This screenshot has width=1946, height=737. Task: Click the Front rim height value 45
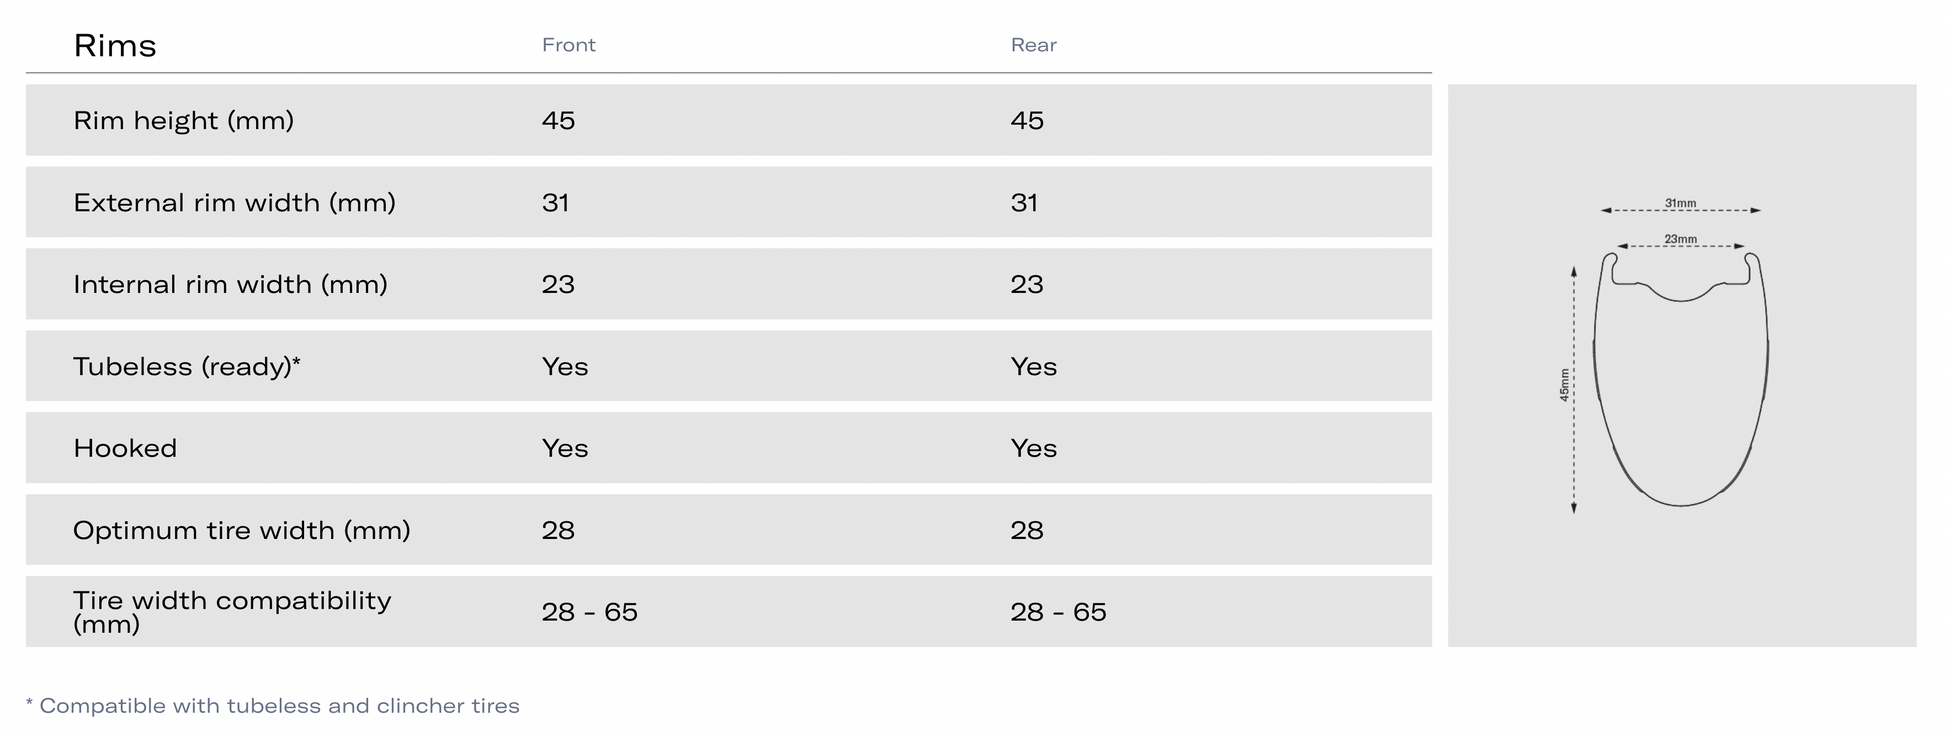coord(558,121)
